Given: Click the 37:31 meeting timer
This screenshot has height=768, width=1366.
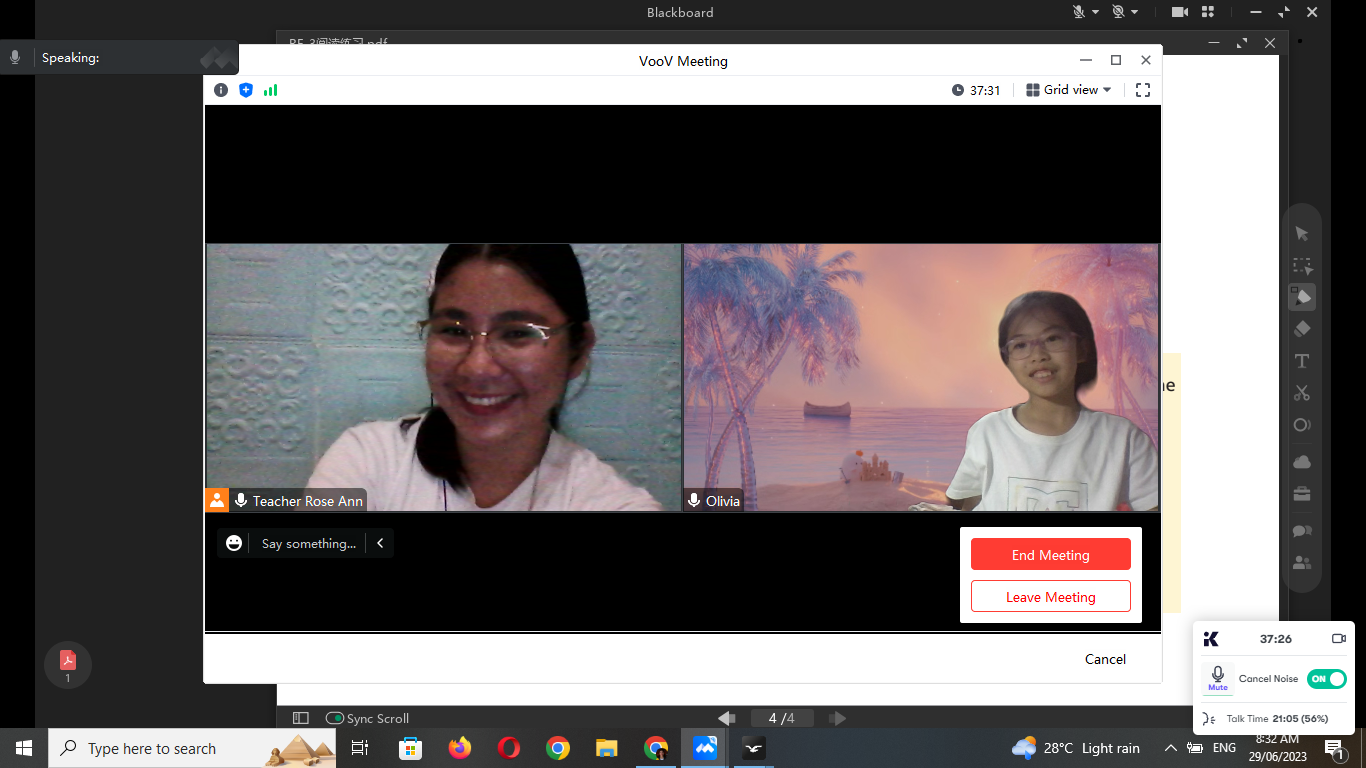Looking at the screenshot, I should [976, 90].
